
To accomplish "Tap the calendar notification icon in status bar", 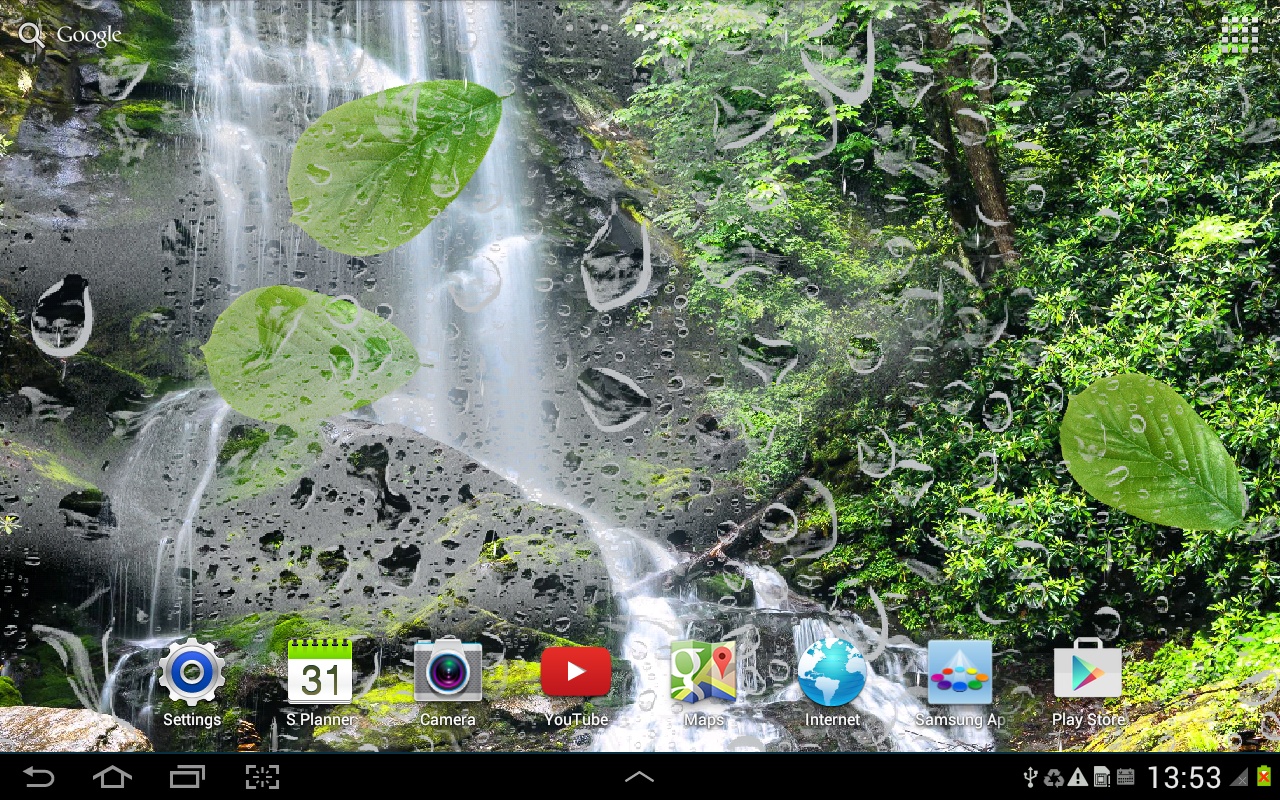I will [x=1125, y=777].
